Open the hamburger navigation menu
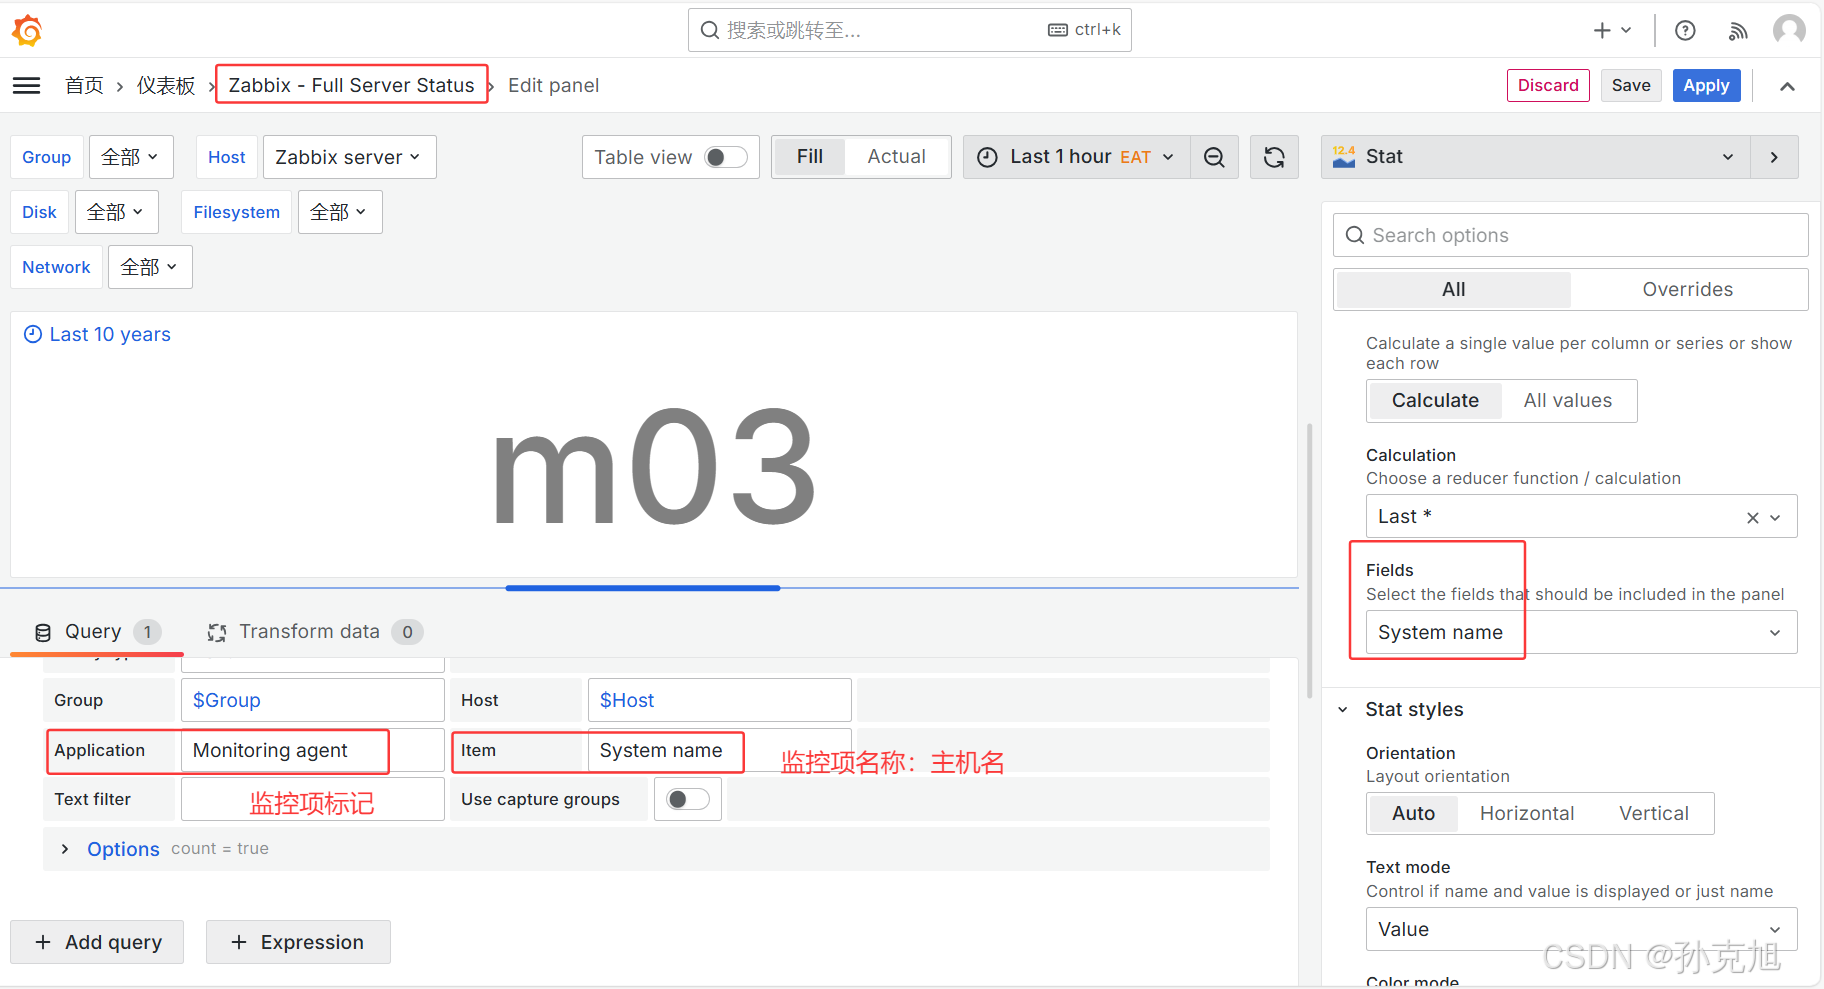Screen dimensions: 1824x989 pyautogui.click(x=27, y=85)
